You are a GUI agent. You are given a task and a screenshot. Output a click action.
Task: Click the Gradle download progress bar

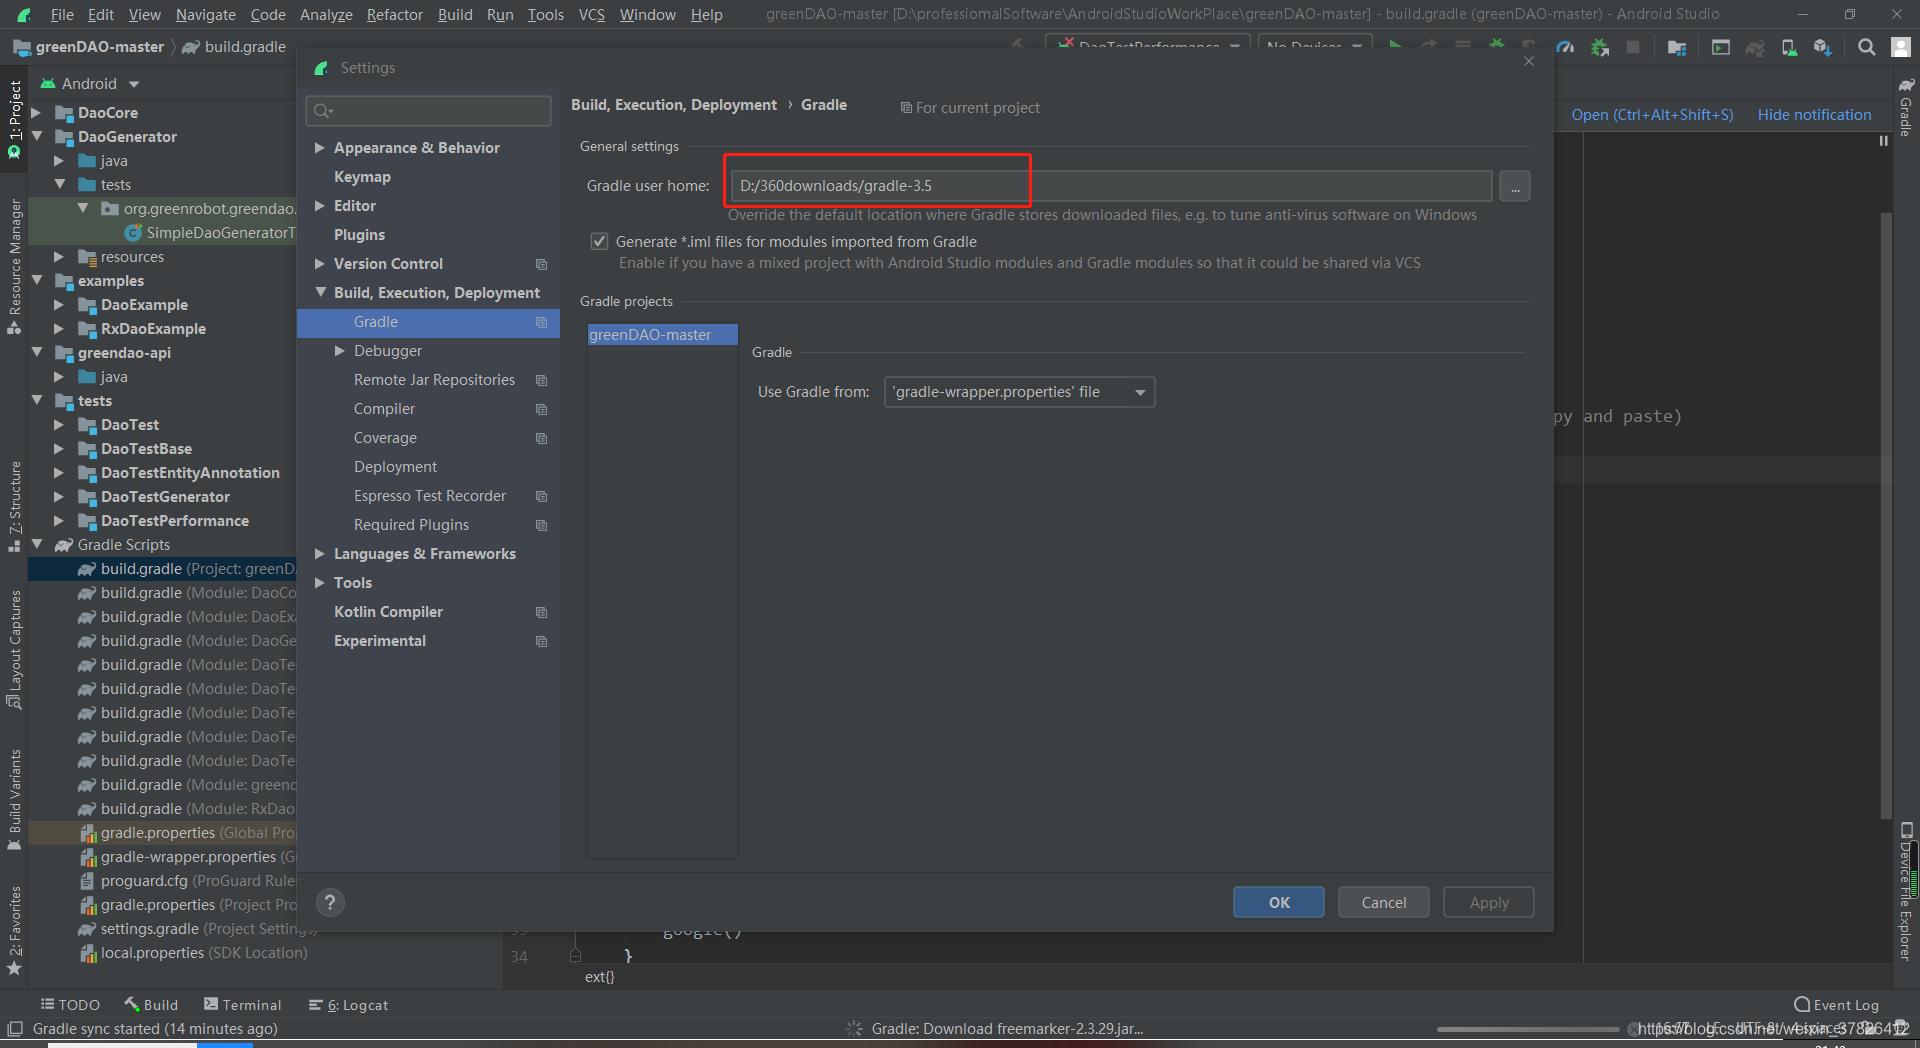(1528, 1029)
